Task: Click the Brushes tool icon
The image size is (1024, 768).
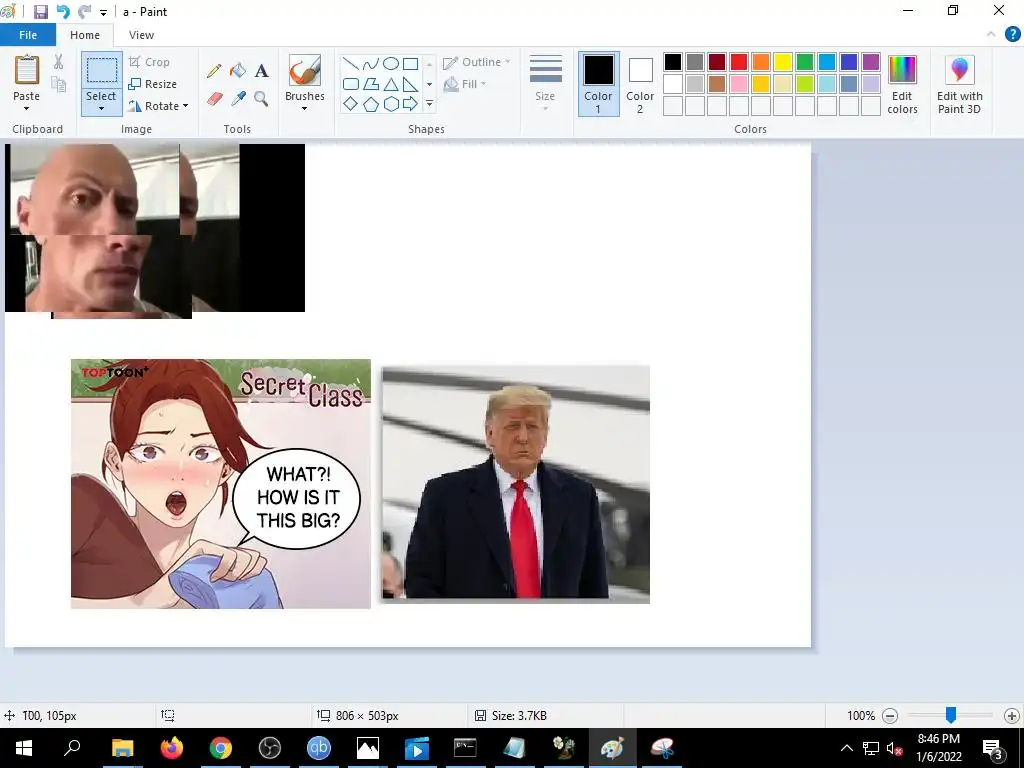Action: point(304,70)
